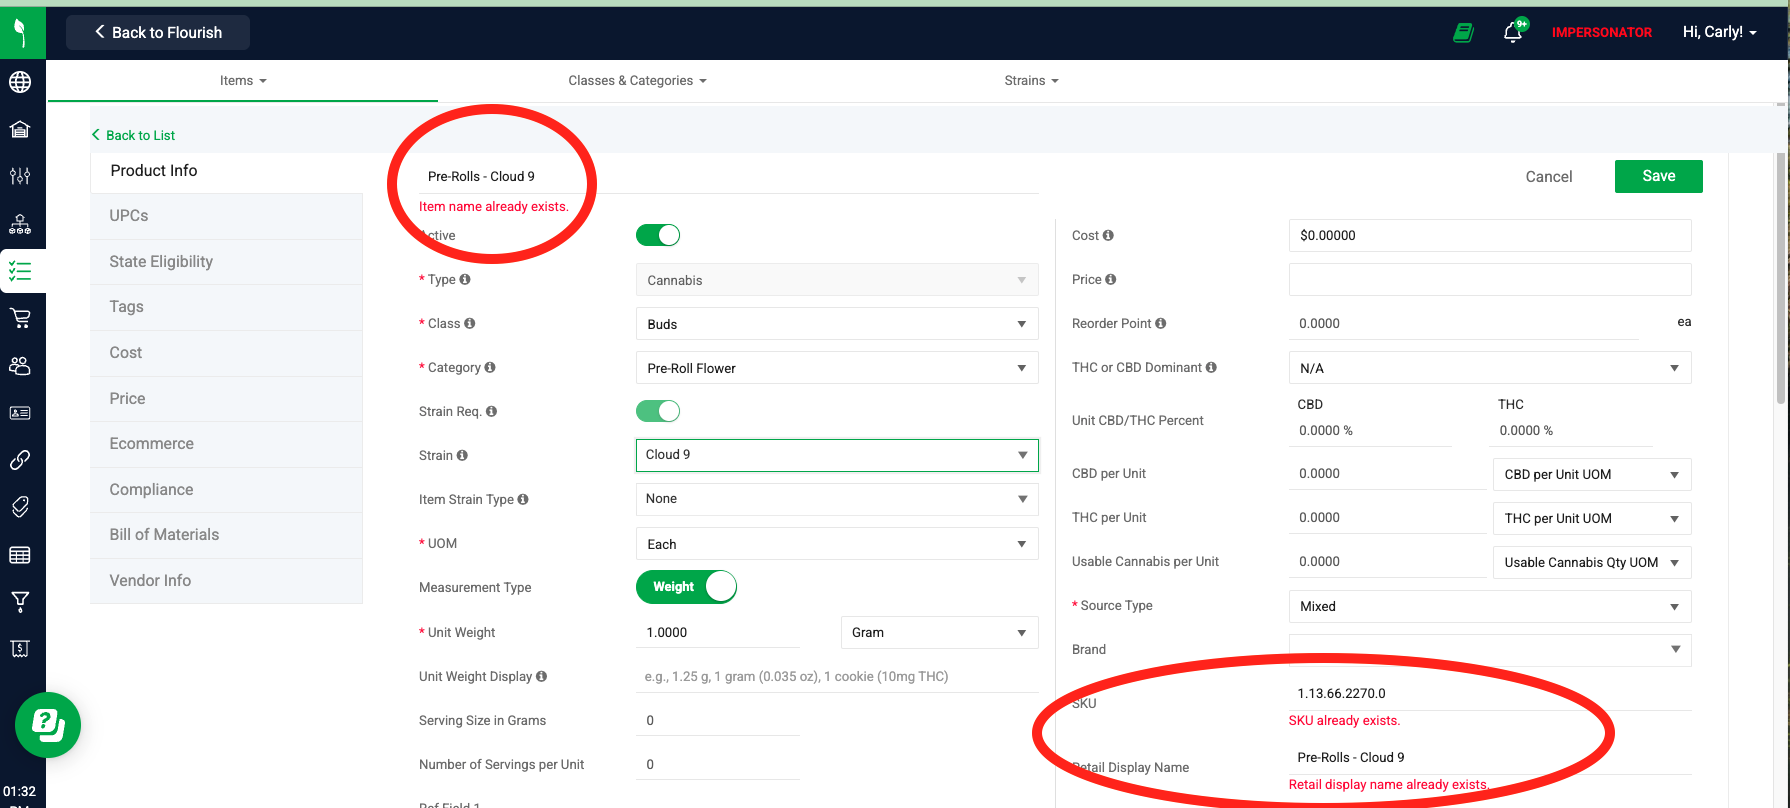Open the Item Strain Type dropdown
The height and width of the screenshot is (808, 1790).
pos(837,499)
